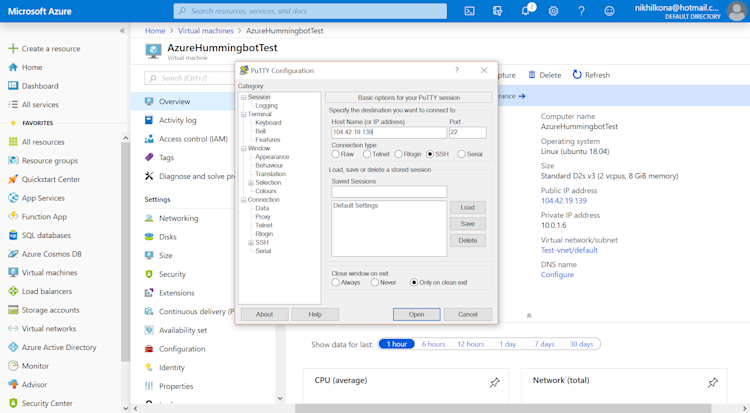The image size is (750, 413).
Task: Set close window on exit to Never
Action: [375, 282]
